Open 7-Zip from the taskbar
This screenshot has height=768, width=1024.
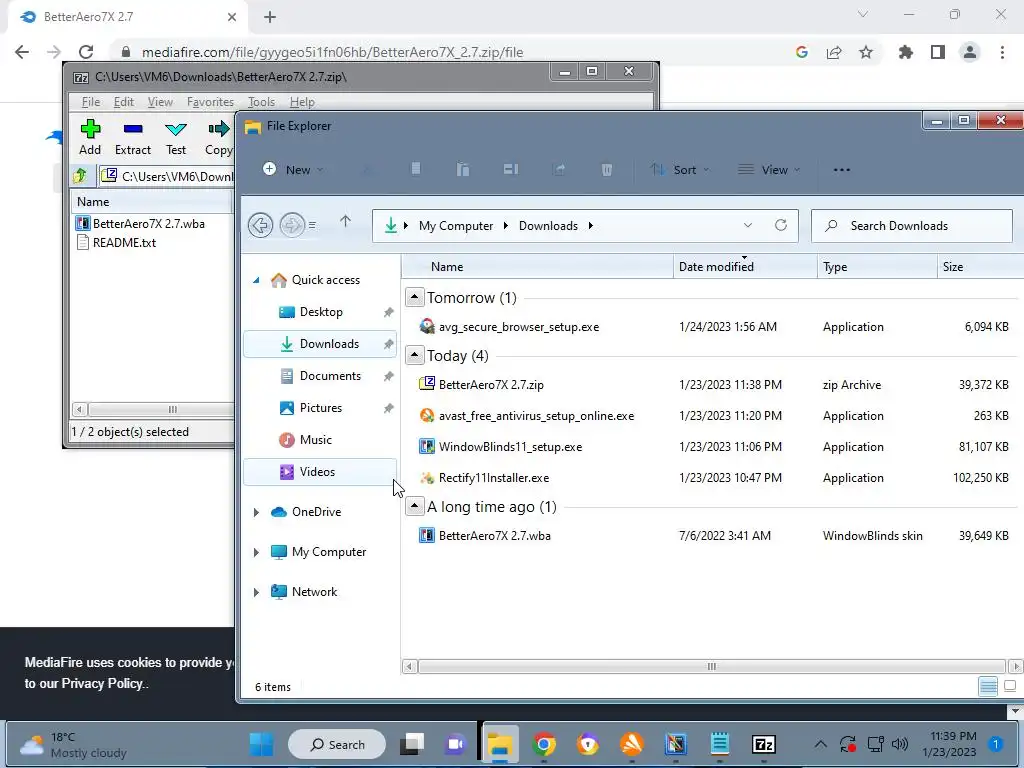763,744
